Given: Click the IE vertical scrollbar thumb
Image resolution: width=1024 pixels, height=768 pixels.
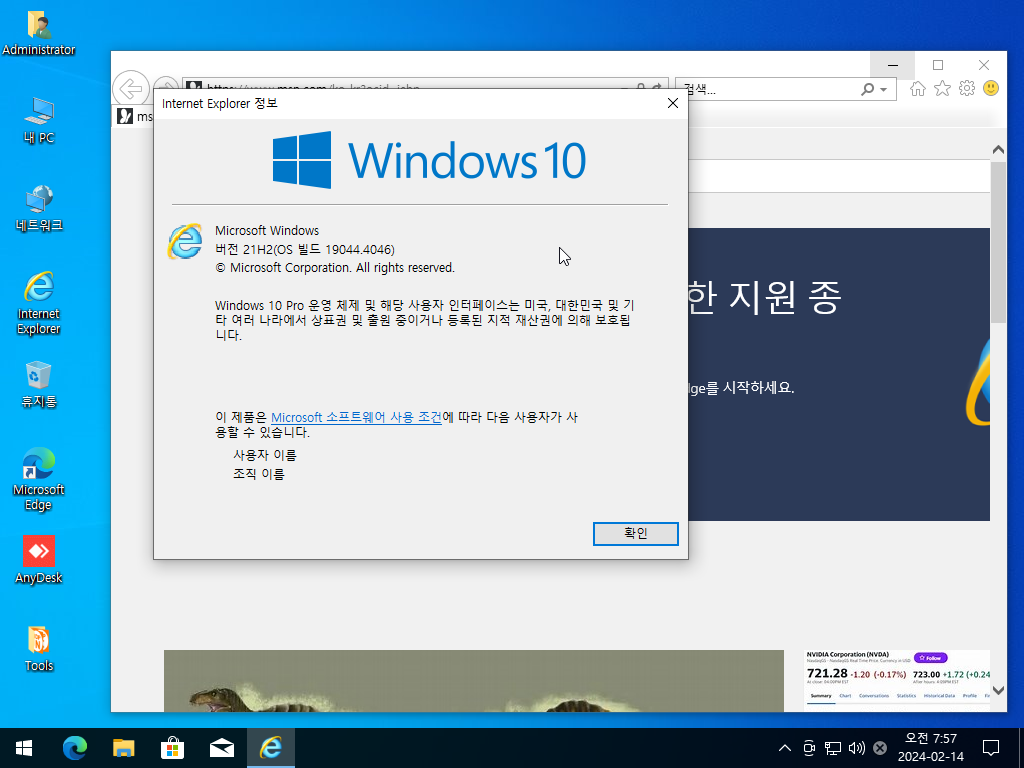Looking at the screenshot, I should (x=998, y=242).
